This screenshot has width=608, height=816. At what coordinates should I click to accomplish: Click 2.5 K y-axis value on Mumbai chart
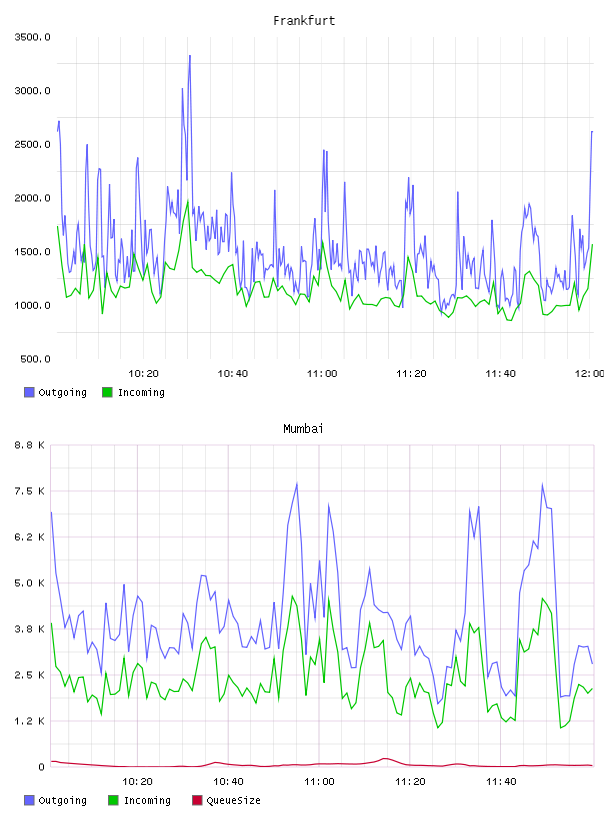tap(29, 675)
